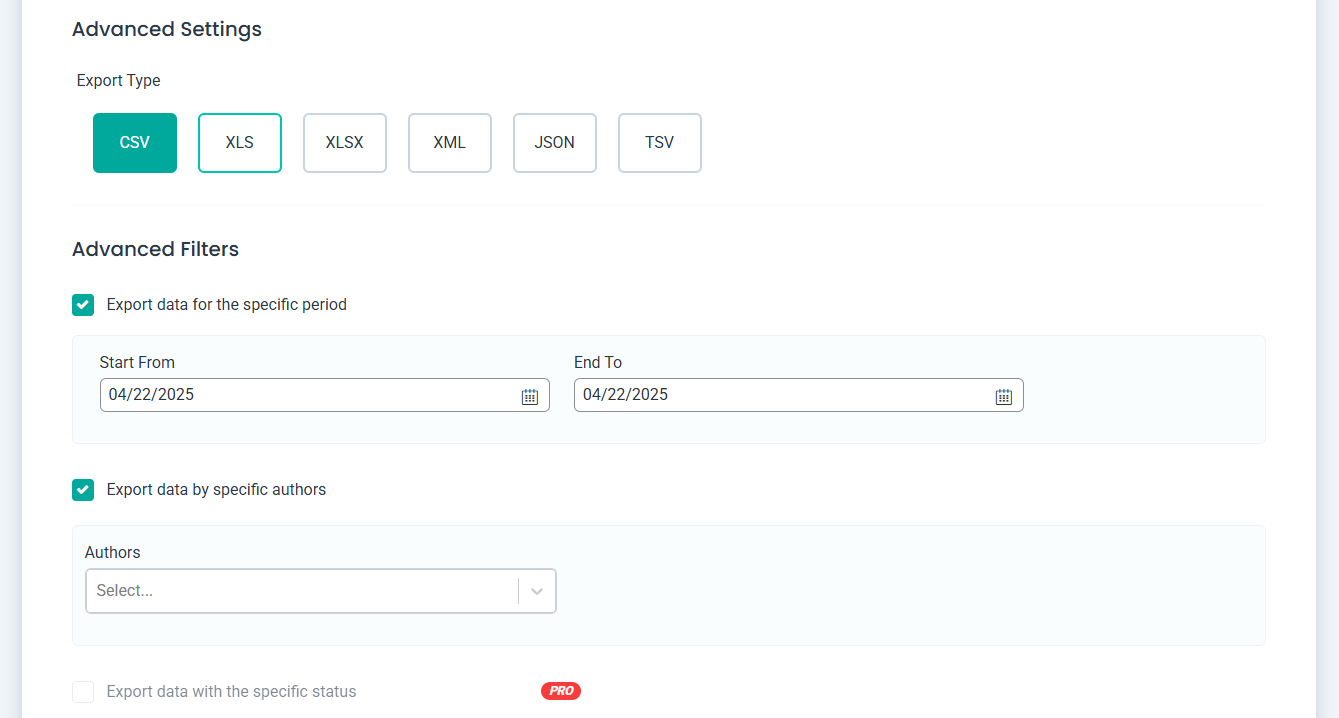Tick Export data with the specific status checkbox
The height and width of the screenshot is (718, 1339).
83,692
